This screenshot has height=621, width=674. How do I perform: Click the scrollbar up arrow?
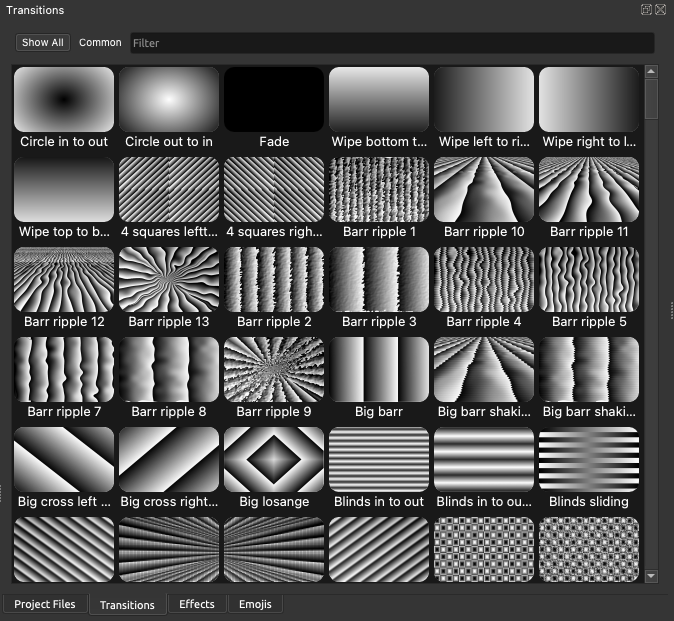(x=651, y=72)
